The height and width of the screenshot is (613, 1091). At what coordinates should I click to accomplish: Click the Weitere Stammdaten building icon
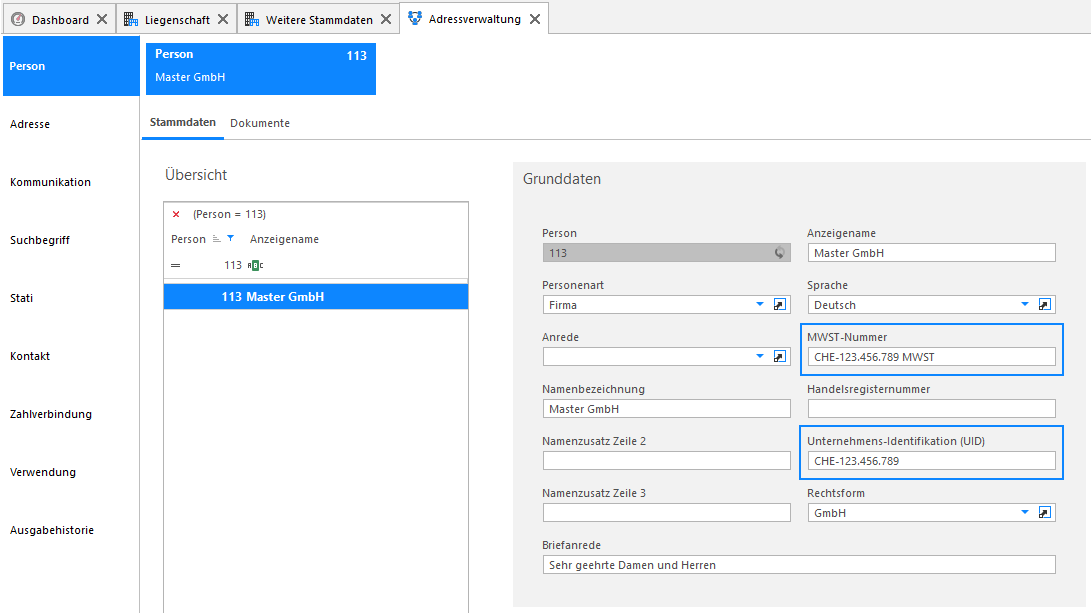[x=252, y=19]
